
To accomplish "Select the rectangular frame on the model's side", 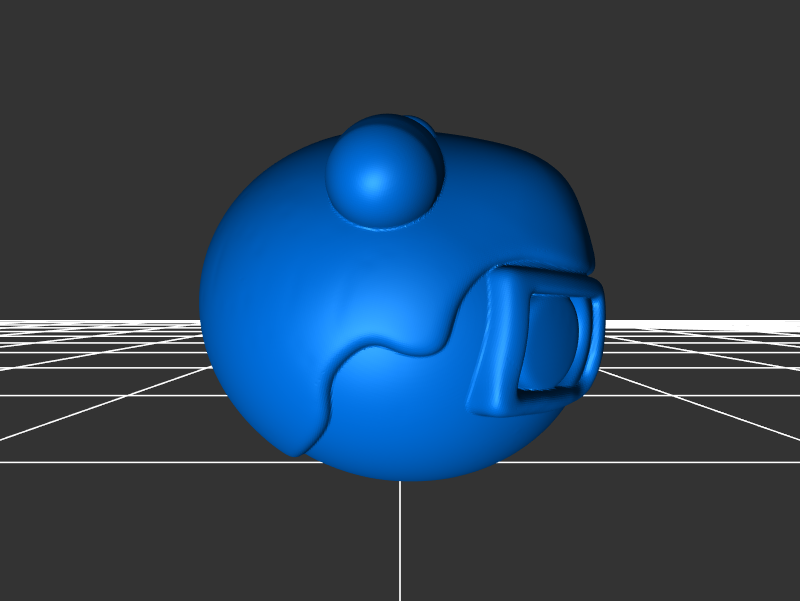I will coord(497,340).
